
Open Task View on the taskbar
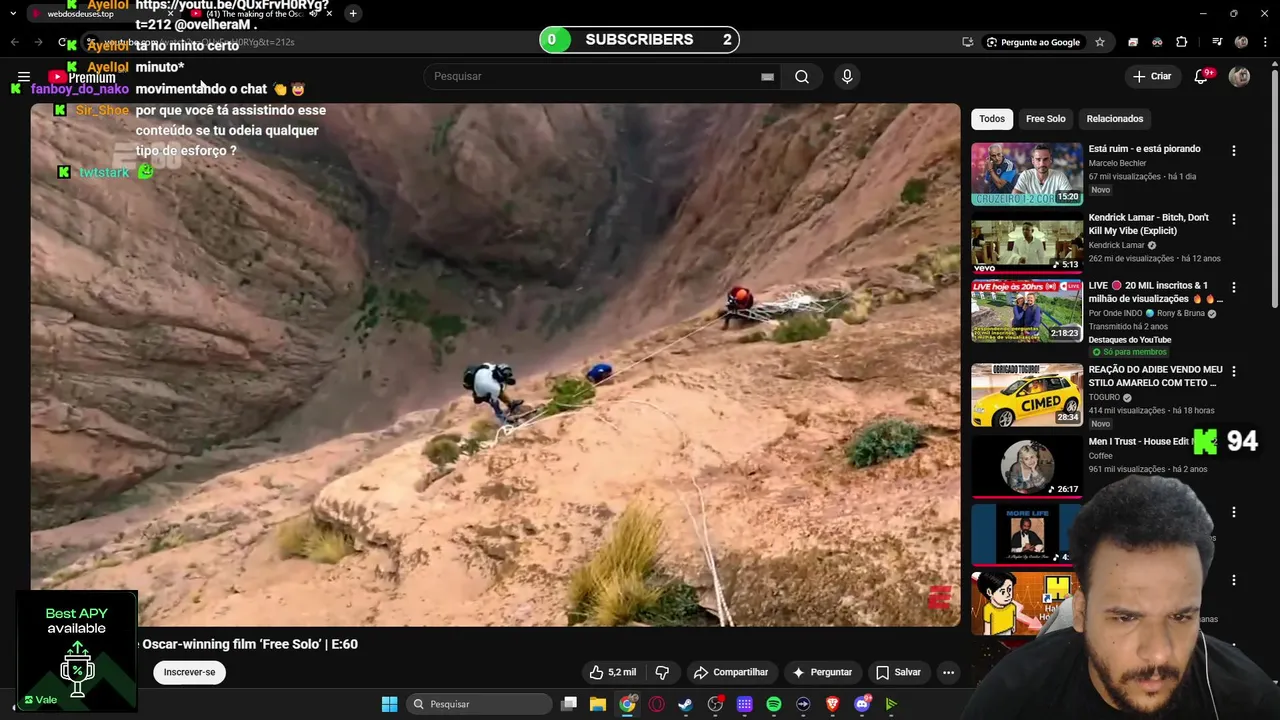coord(569,704)
